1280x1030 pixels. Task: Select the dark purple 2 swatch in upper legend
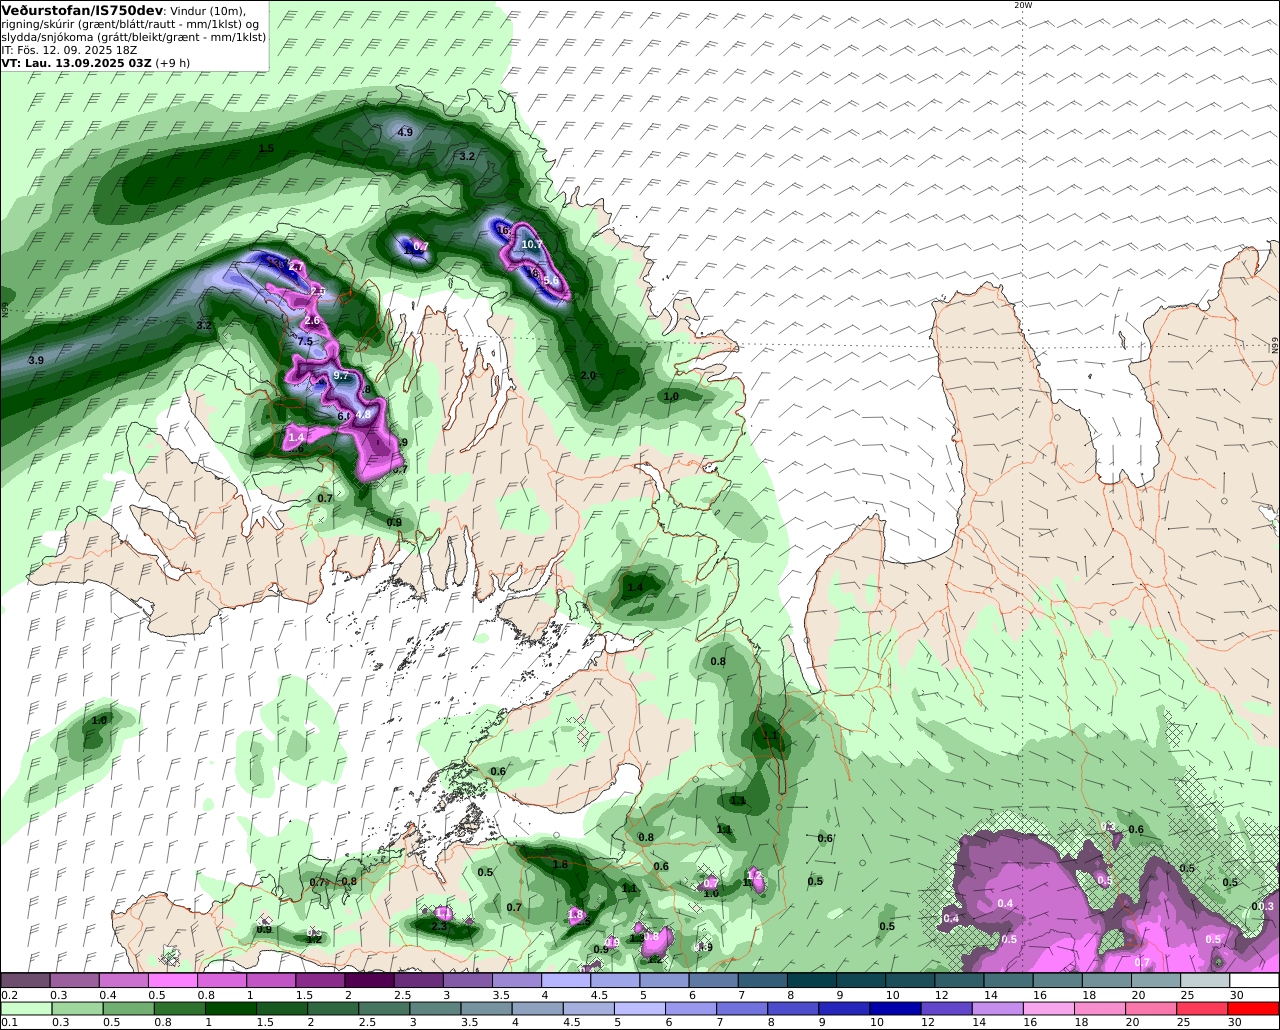[369, 981]
